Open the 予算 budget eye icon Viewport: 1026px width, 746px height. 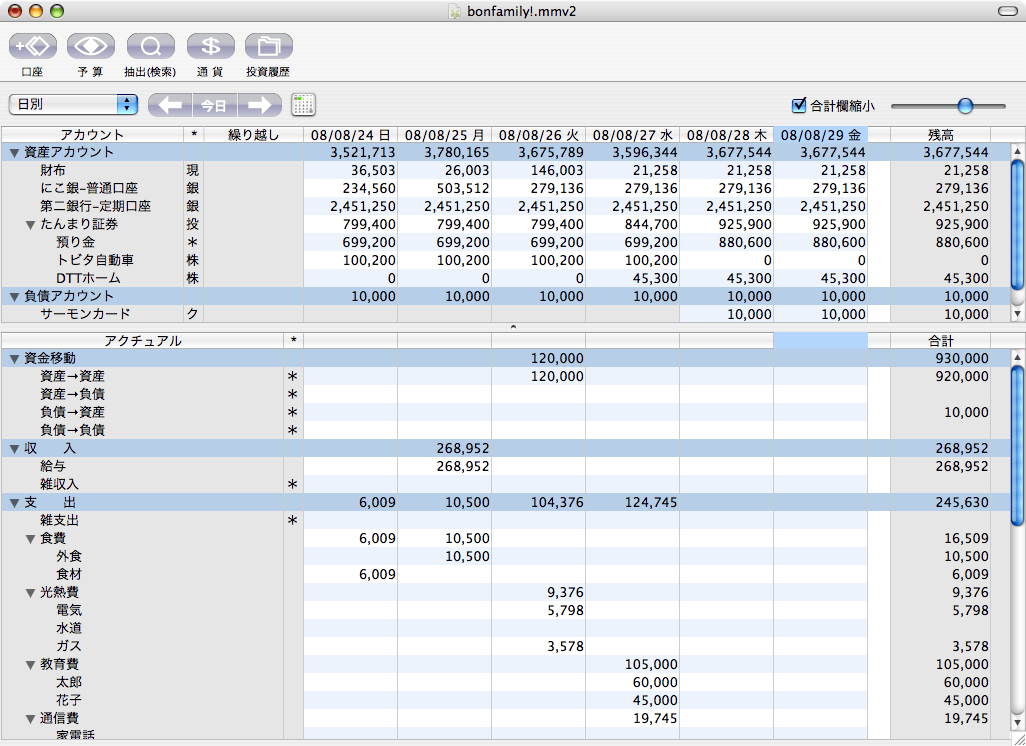click(91, 46)
